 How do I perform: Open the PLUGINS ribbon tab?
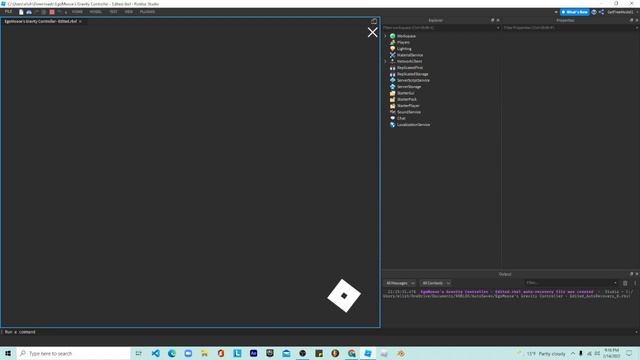147,12
